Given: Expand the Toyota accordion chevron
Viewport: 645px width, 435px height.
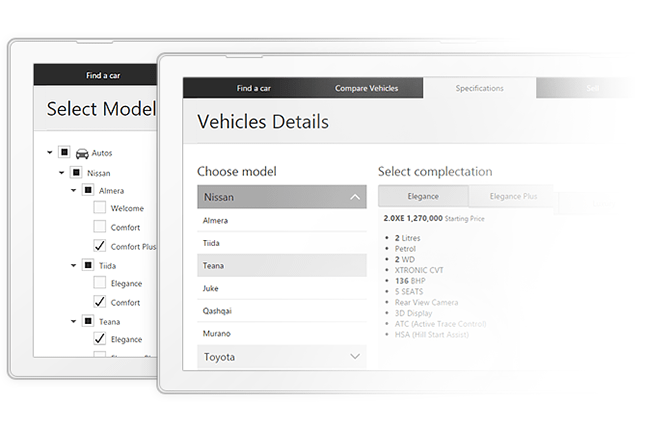Looking at the screenshot, I should (x=355, y=356).
